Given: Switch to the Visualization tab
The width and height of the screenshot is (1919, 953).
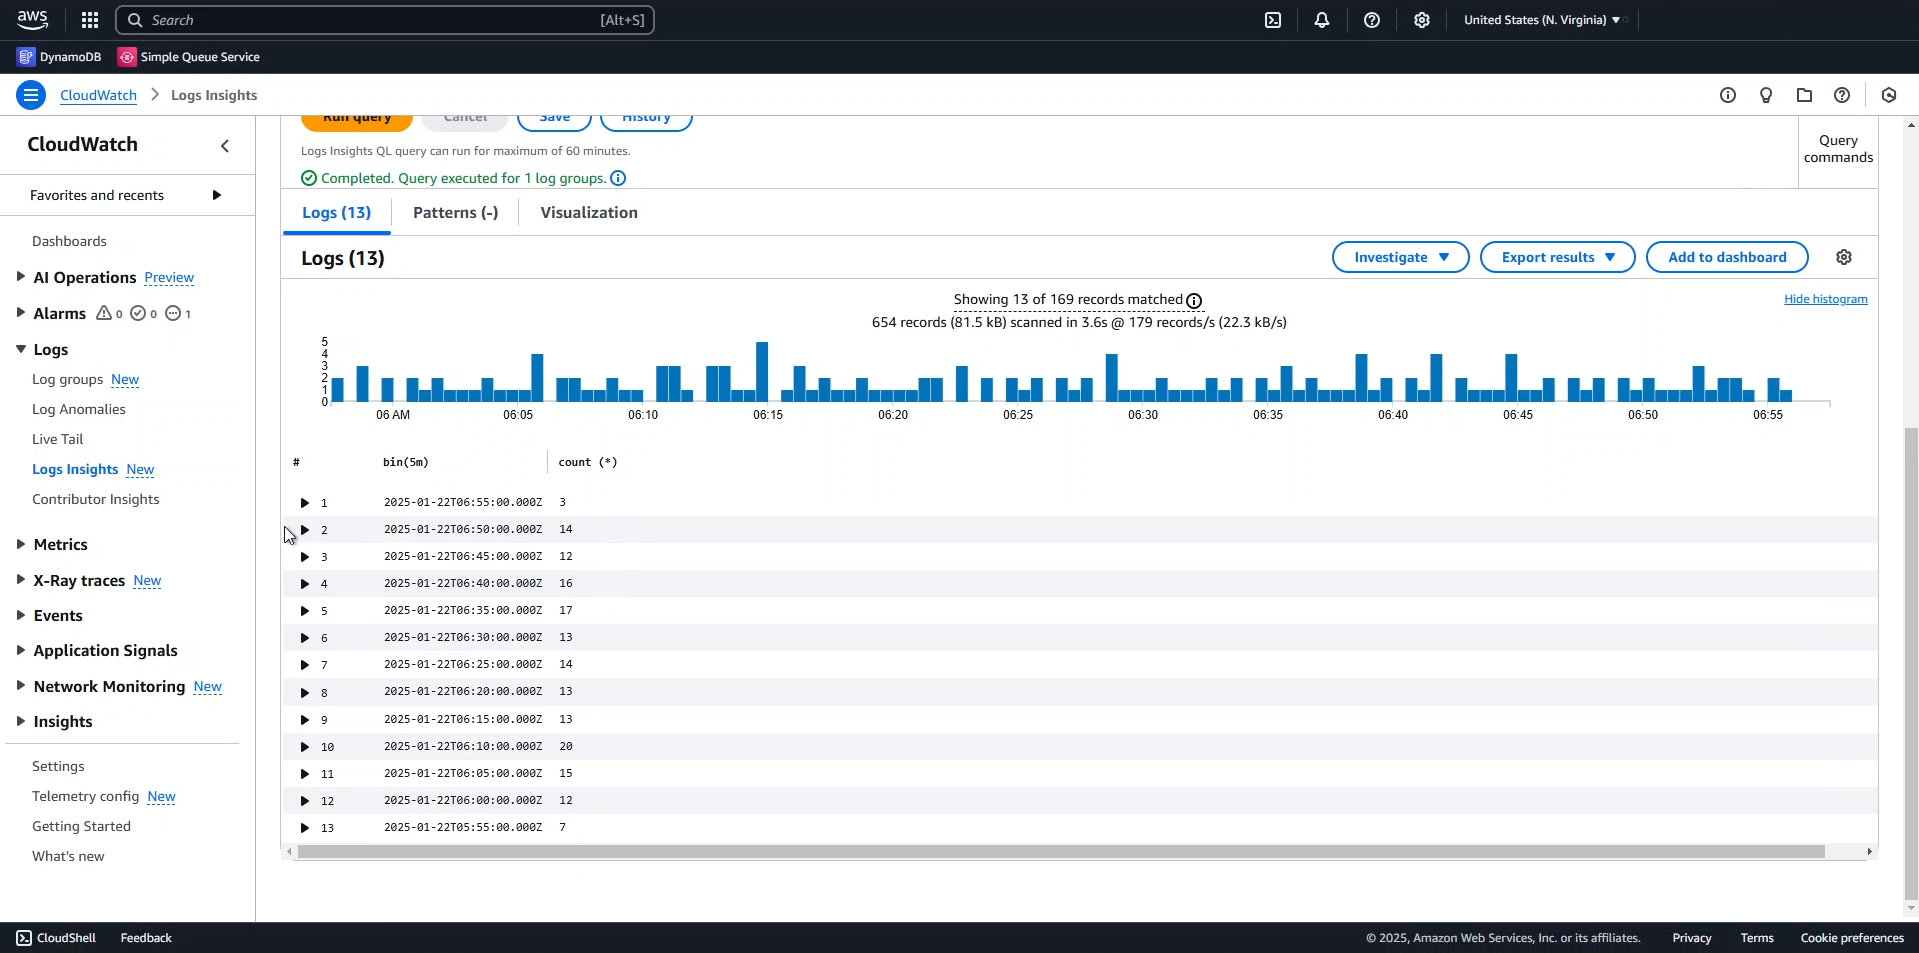Looking at the screenshot, I should (588, 213).
